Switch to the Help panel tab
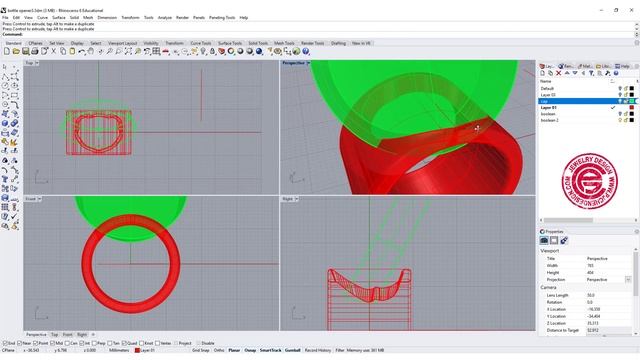Image resolution: width=640 pixels, height=360 pixels. point(622,66)
